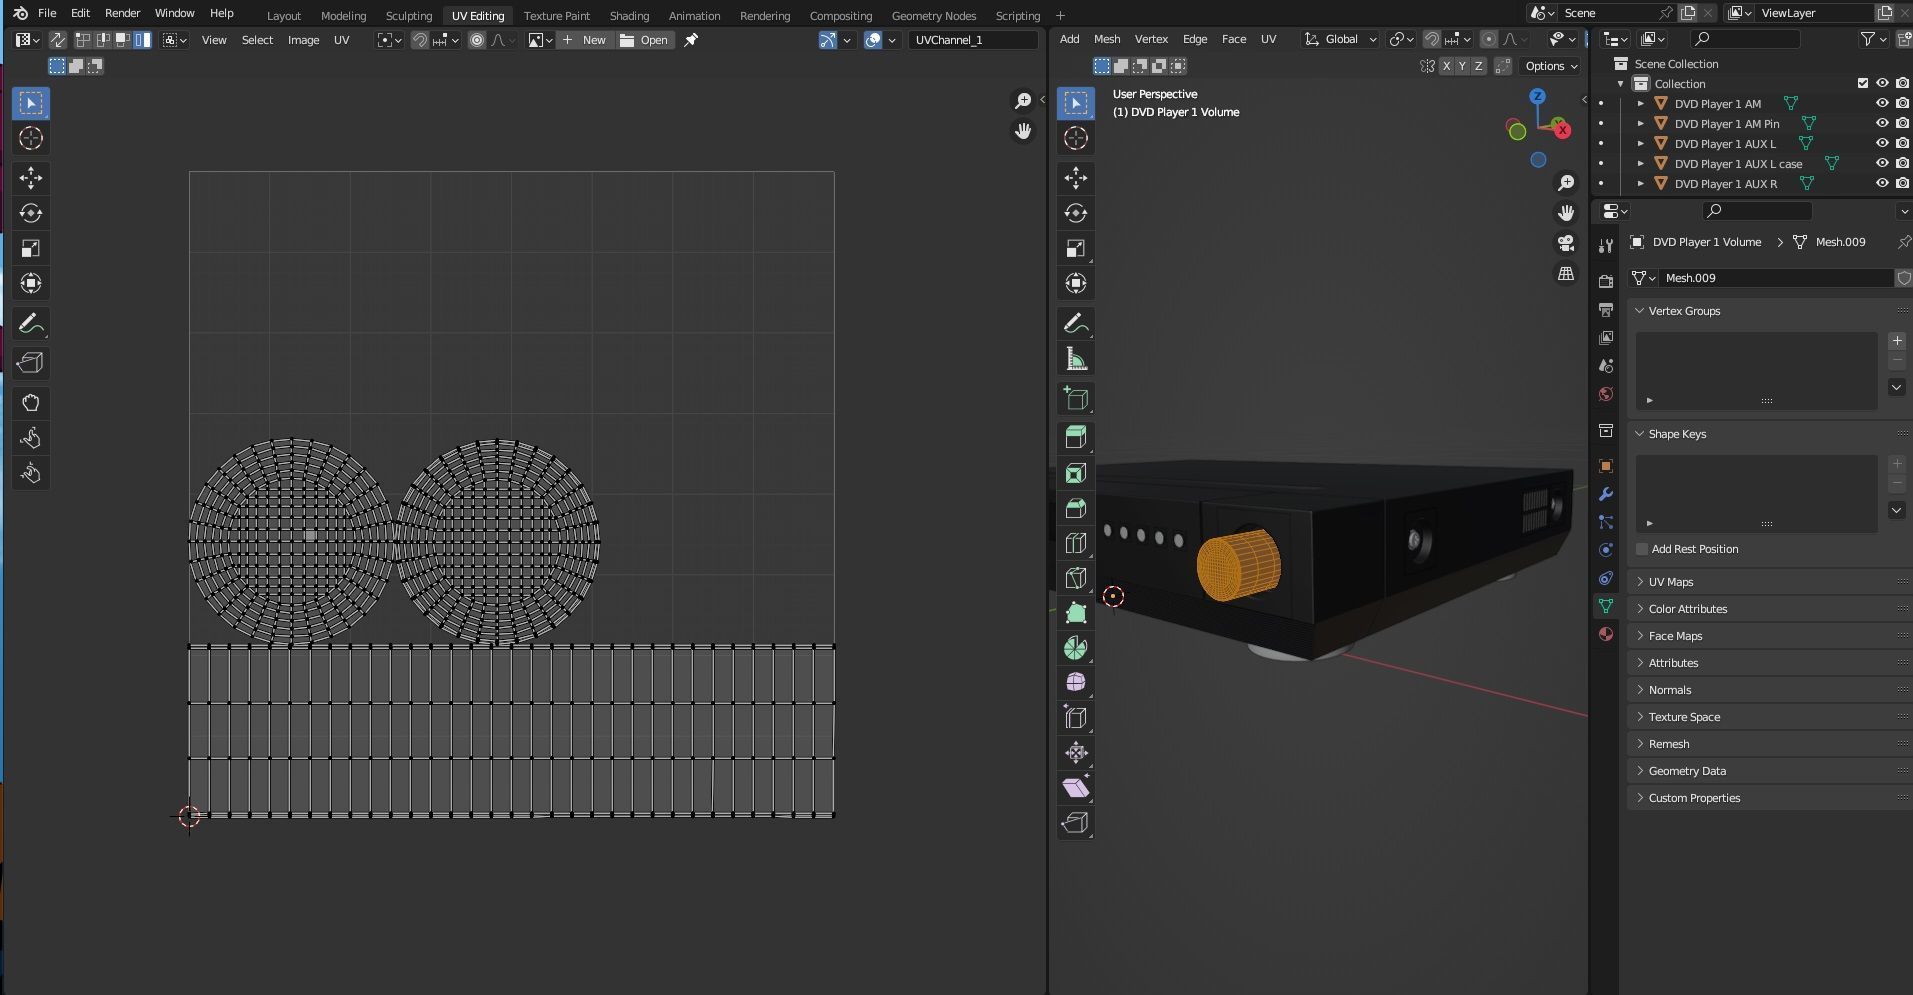This screenshot has height=995, width=1913.
Task: Open the Global transform orientation dropdown
Action: point(1340,39)
